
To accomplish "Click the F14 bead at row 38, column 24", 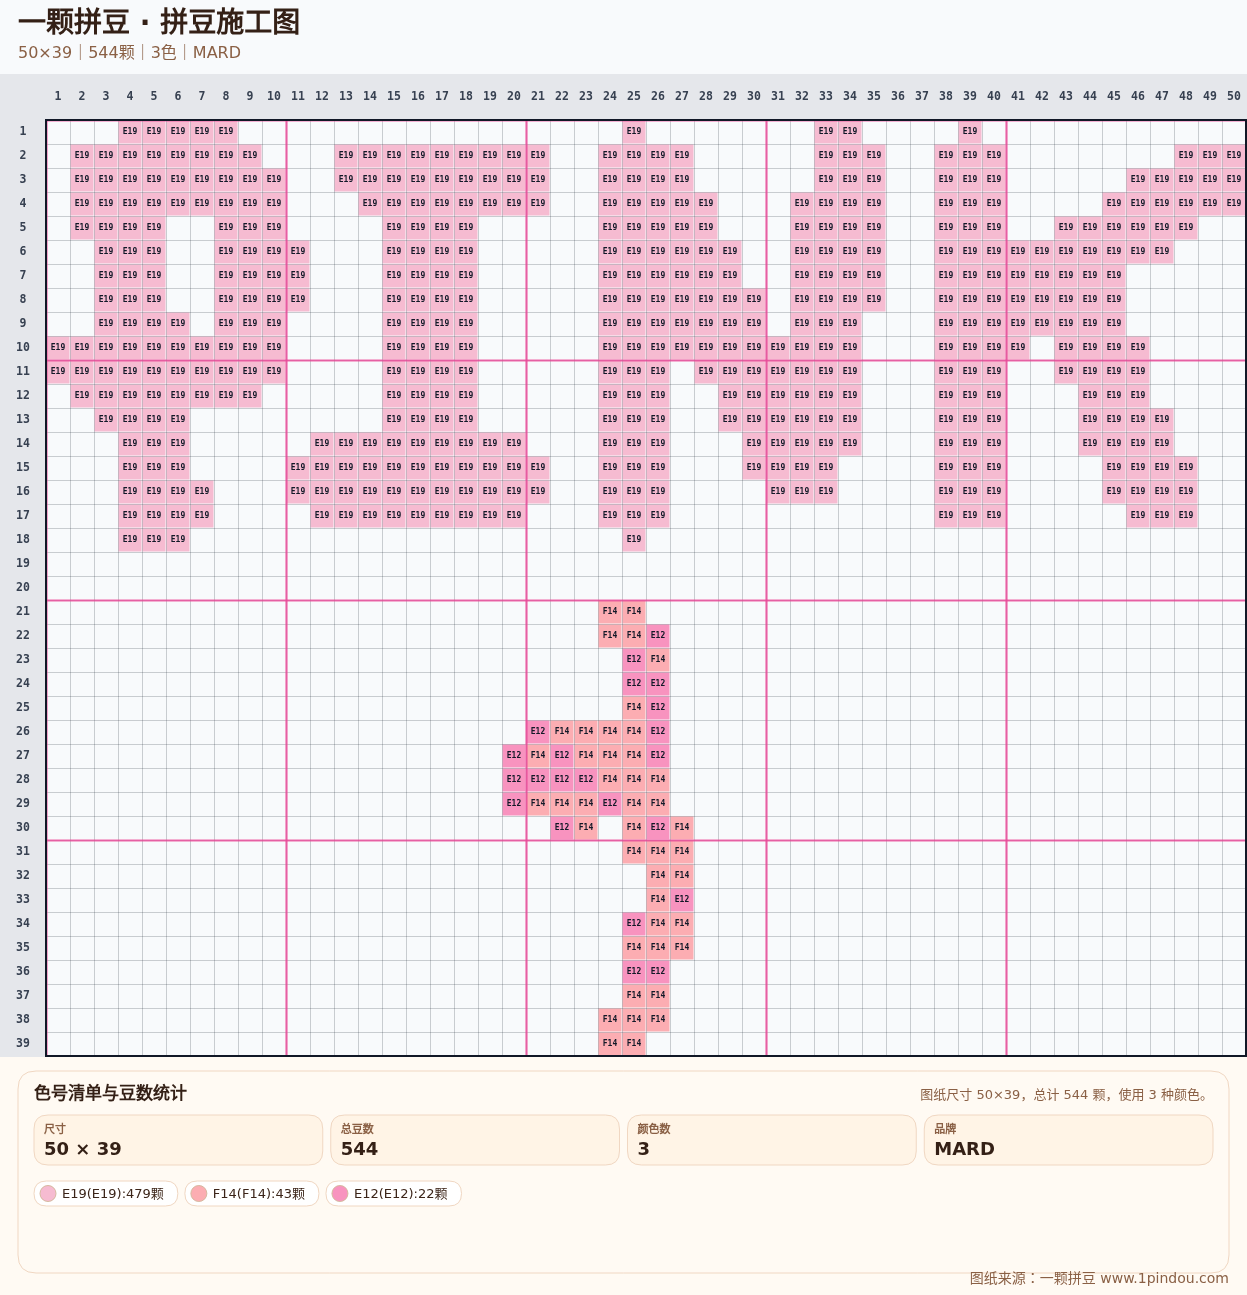I will 610,1019.
